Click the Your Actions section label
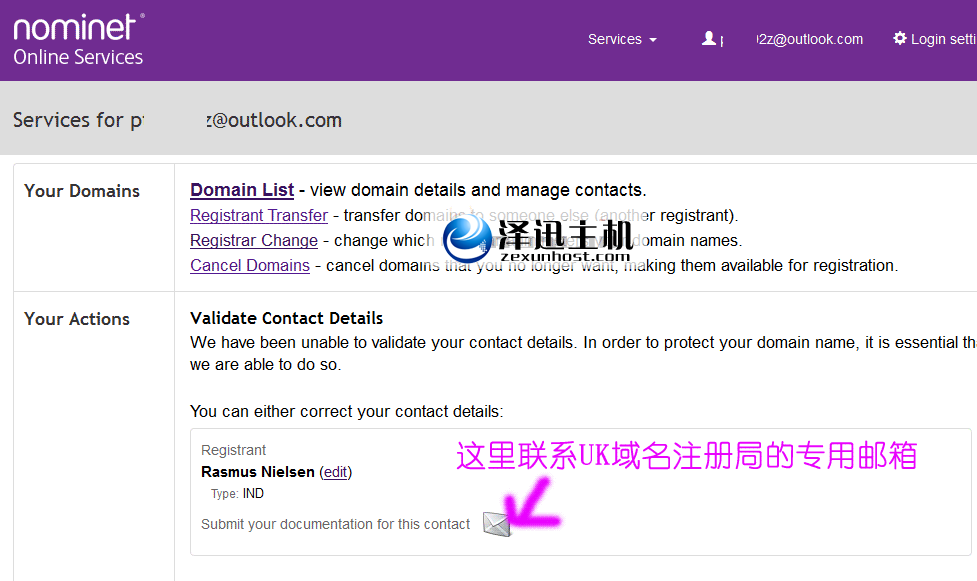This screenshot has width=977, height=581. (x=77, y=319)
